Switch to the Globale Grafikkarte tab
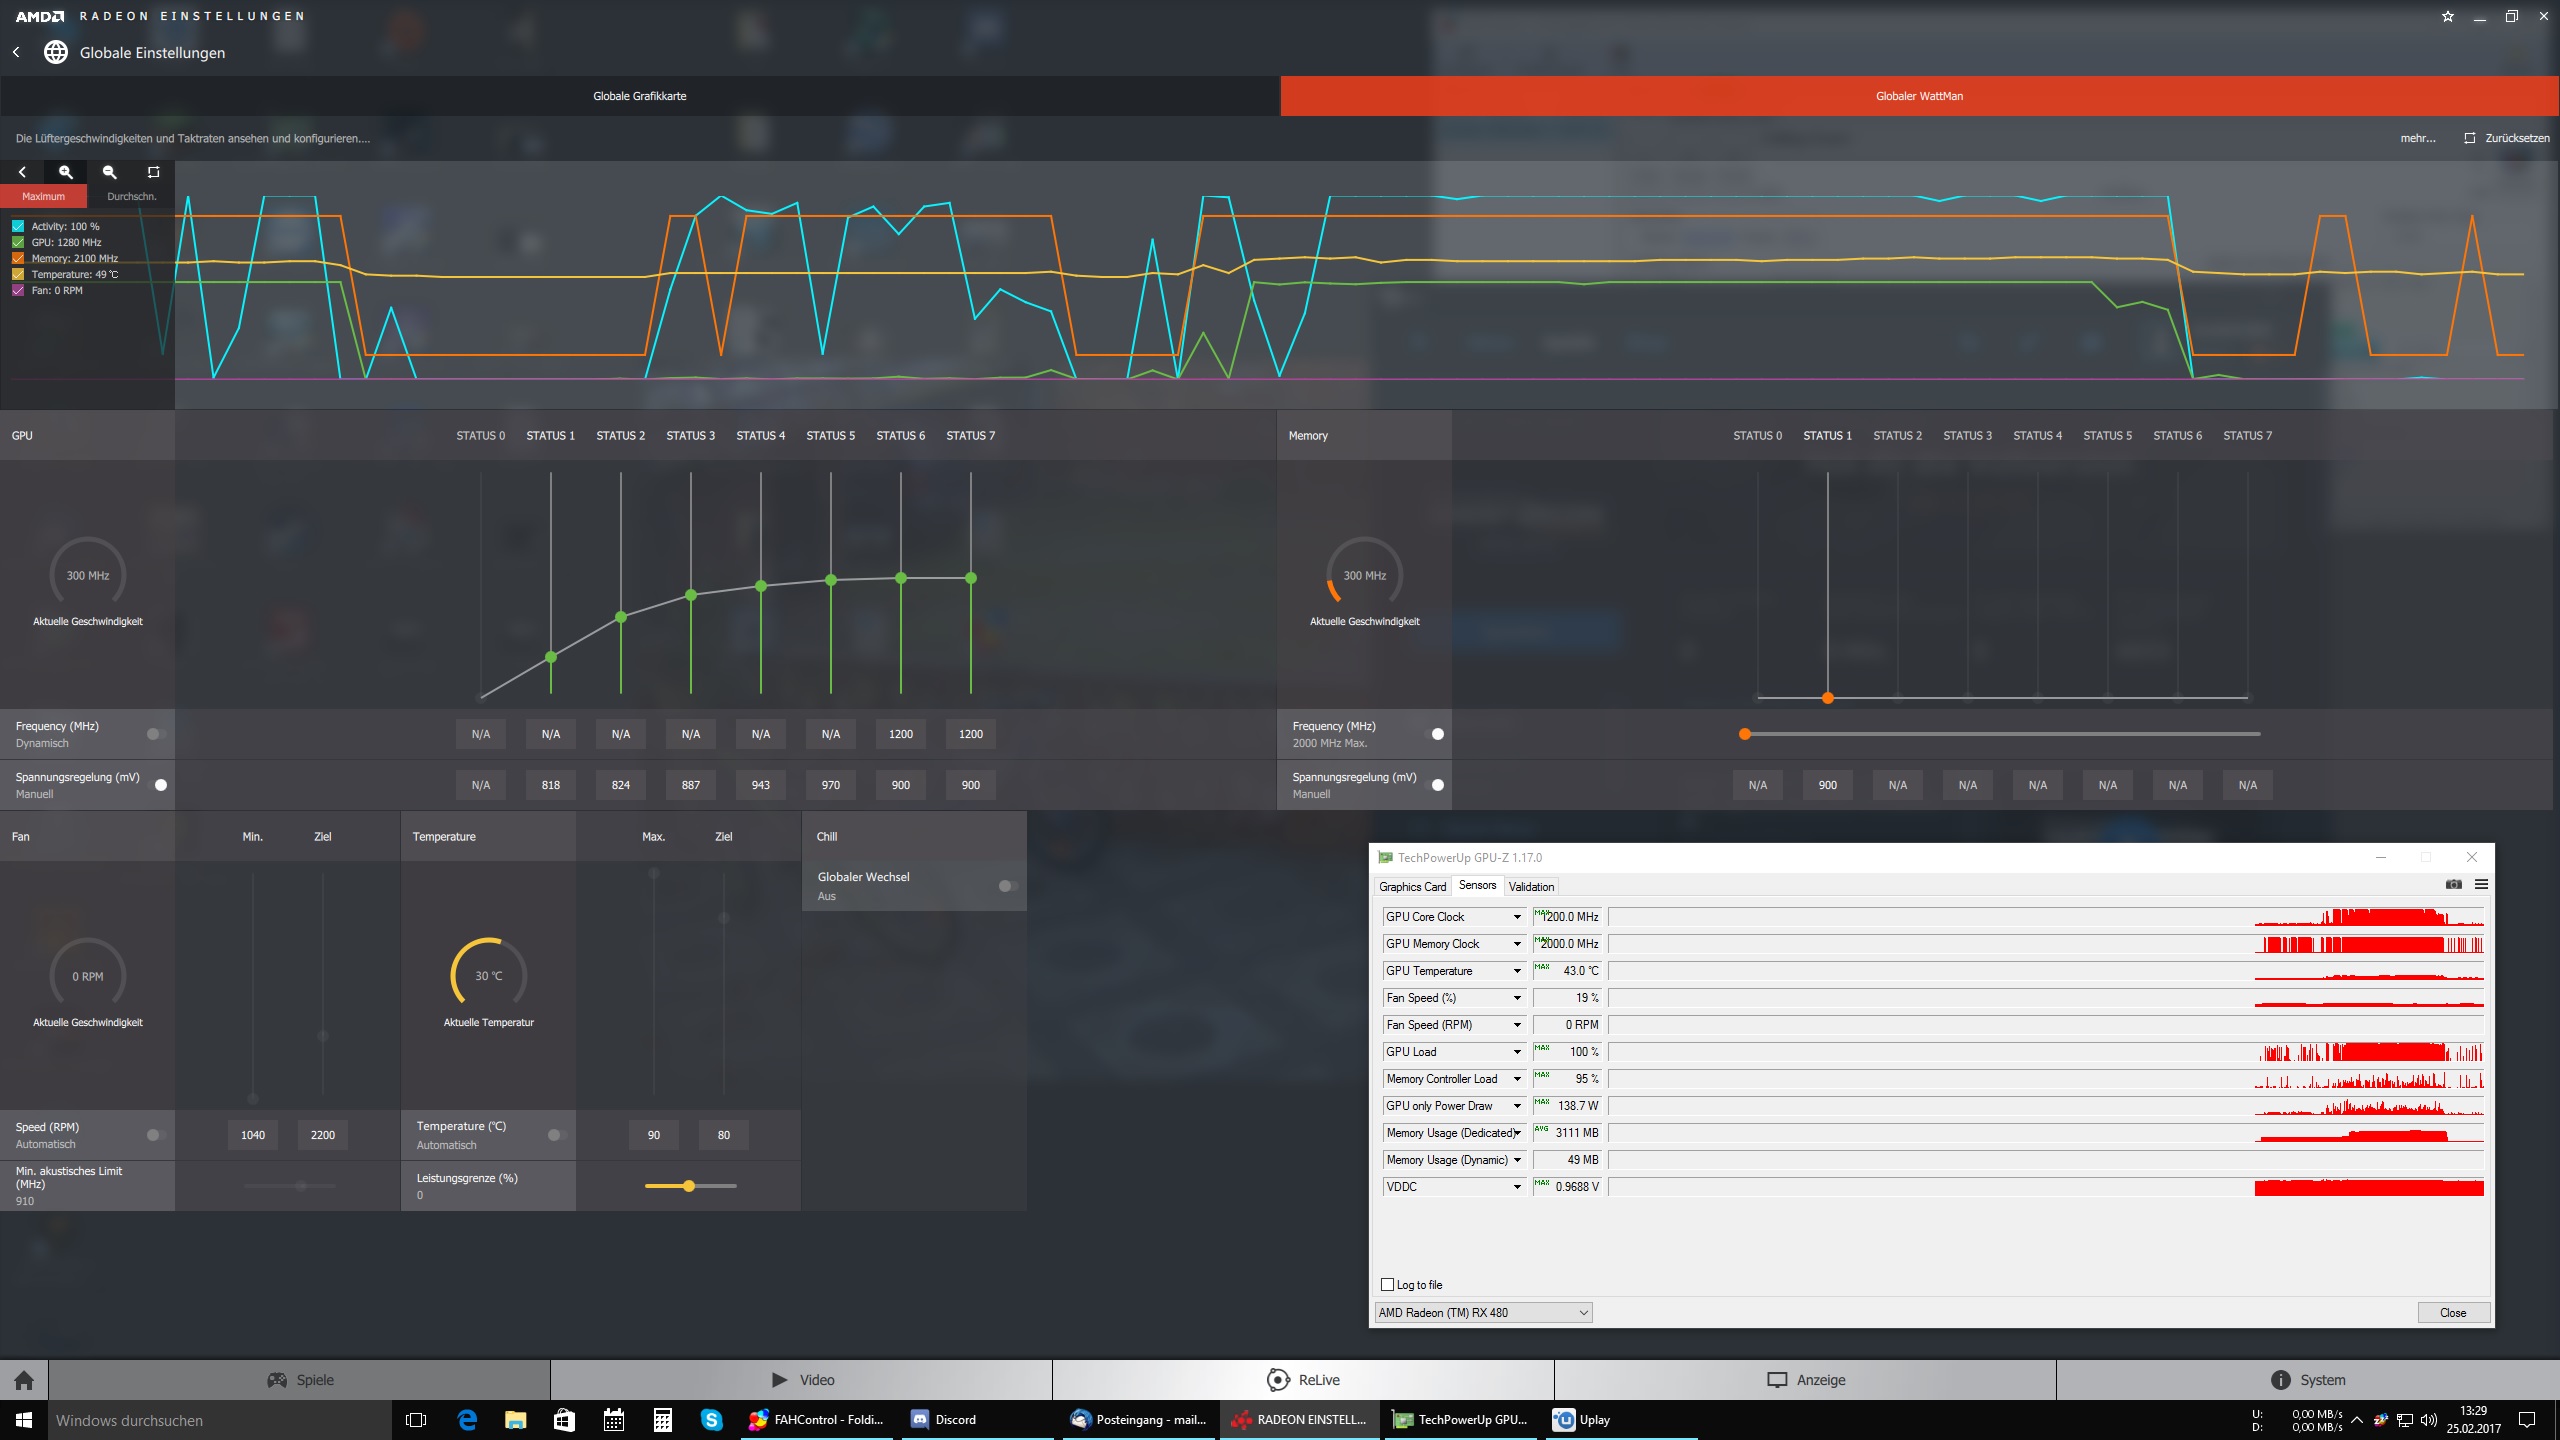The image size is (2560, 1440). tap(640, 96)
